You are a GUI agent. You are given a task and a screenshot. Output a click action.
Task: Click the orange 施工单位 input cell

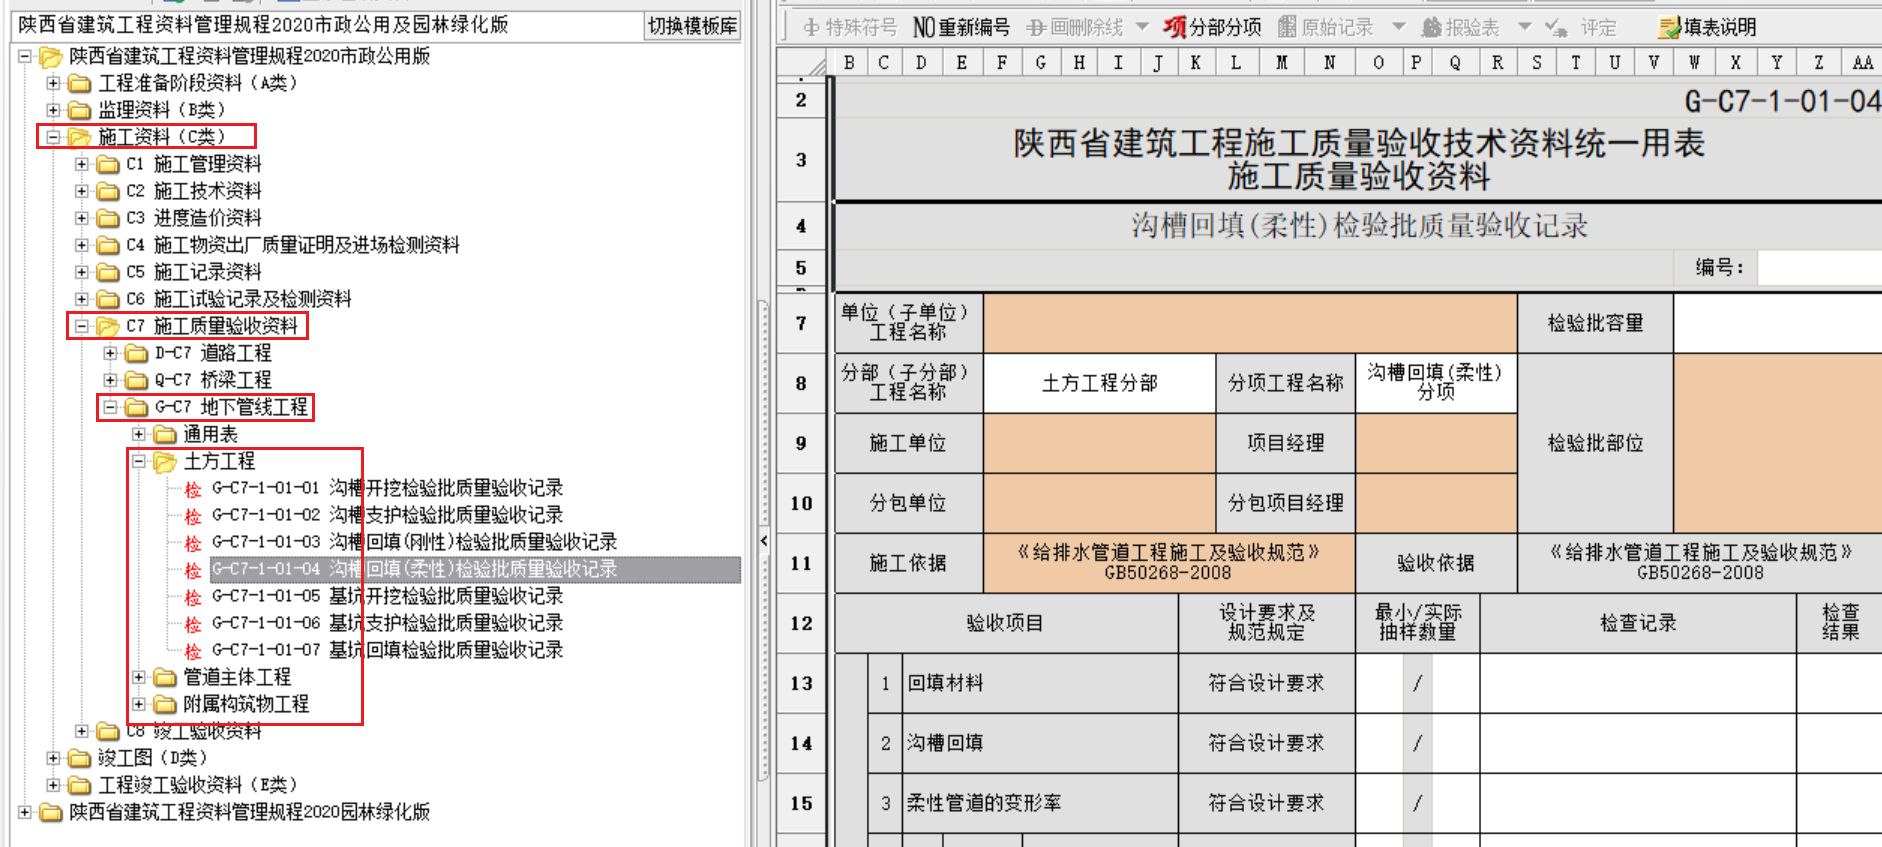1099,443
